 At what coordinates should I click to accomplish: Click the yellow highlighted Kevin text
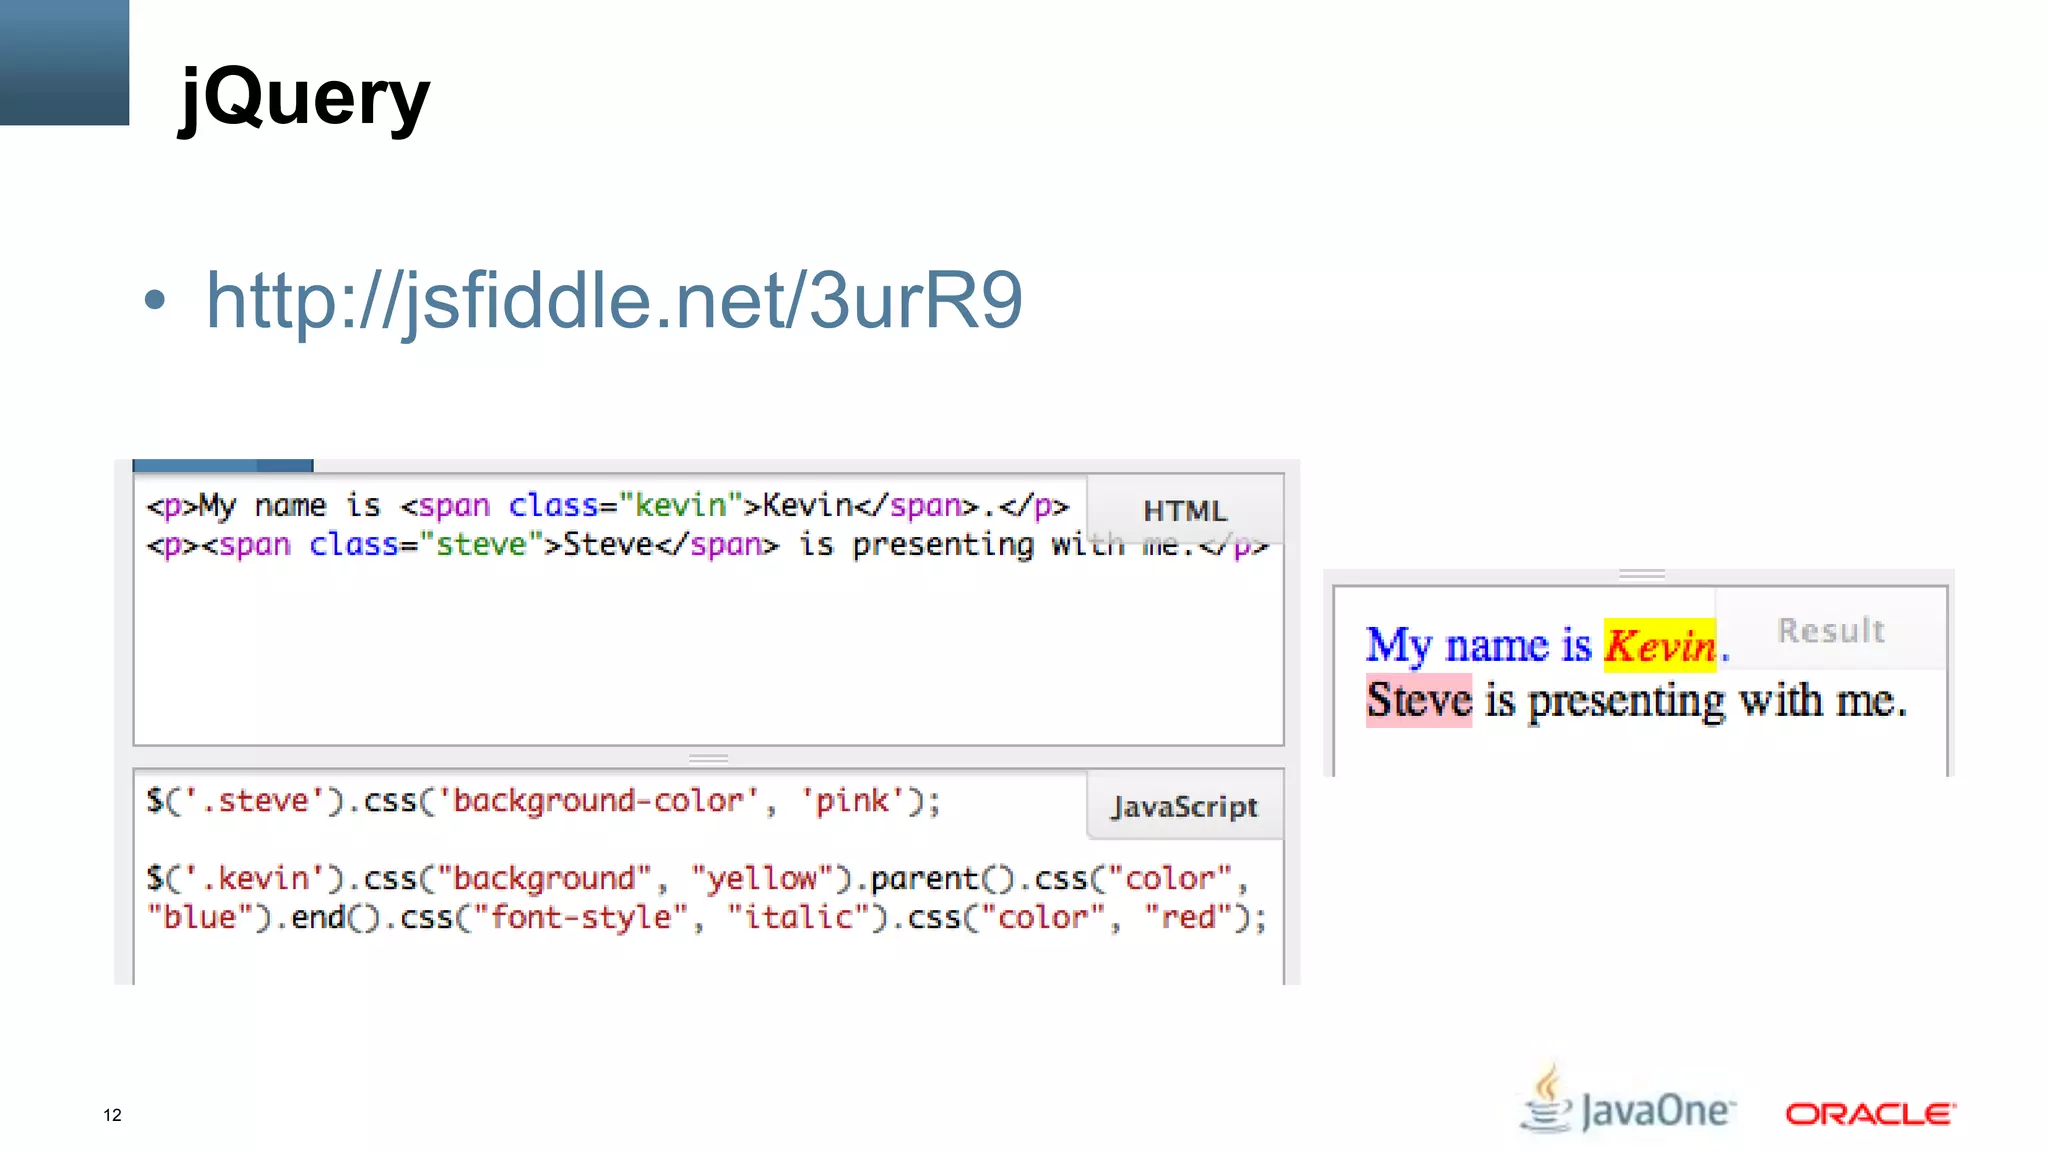(x=1660, y=646)
